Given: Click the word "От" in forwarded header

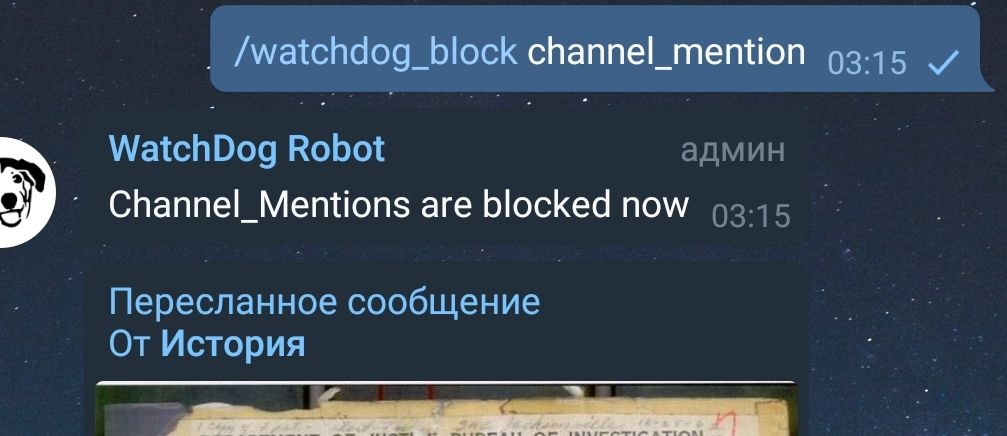Looking at the screenshot, I should [130, 344].
